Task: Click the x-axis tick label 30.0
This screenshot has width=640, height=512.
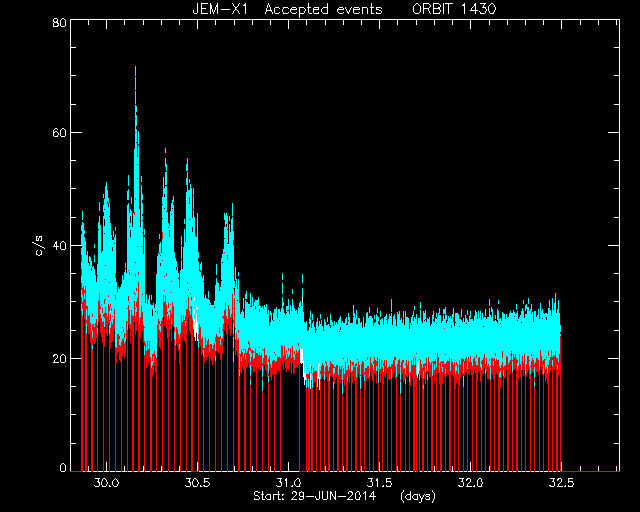Action: click(106, 483)
